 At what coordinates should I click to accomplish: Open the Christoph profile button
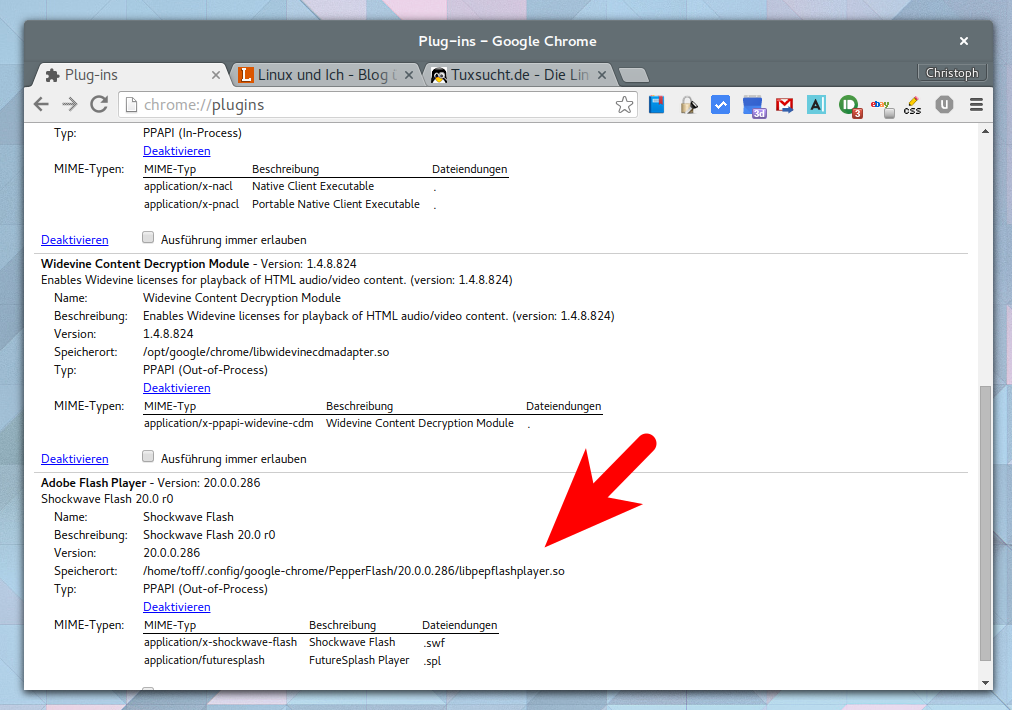coord(951,73)
